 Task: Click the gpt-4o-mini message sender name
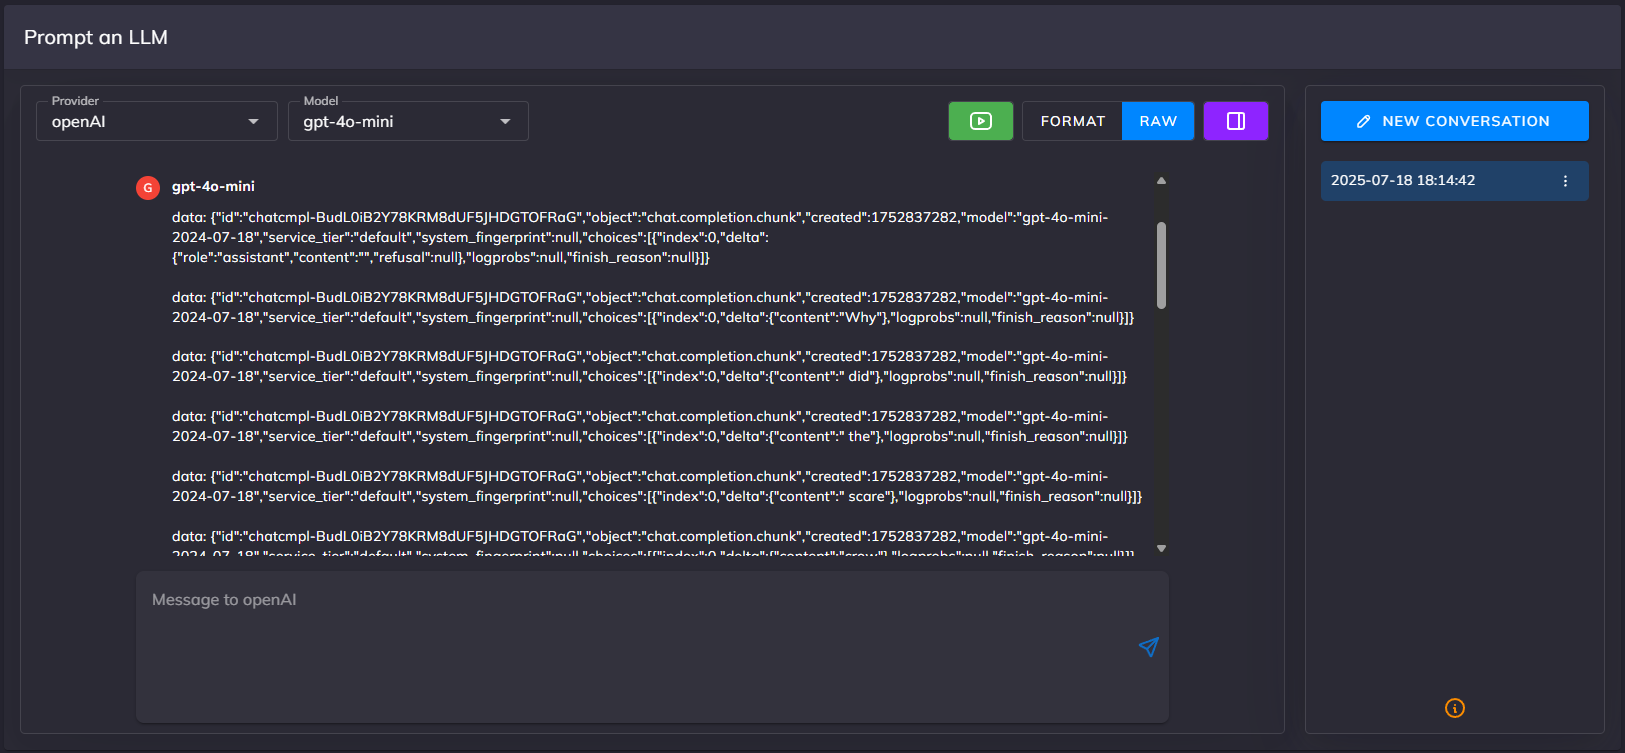pyautogui.click(x=213, y=186)
